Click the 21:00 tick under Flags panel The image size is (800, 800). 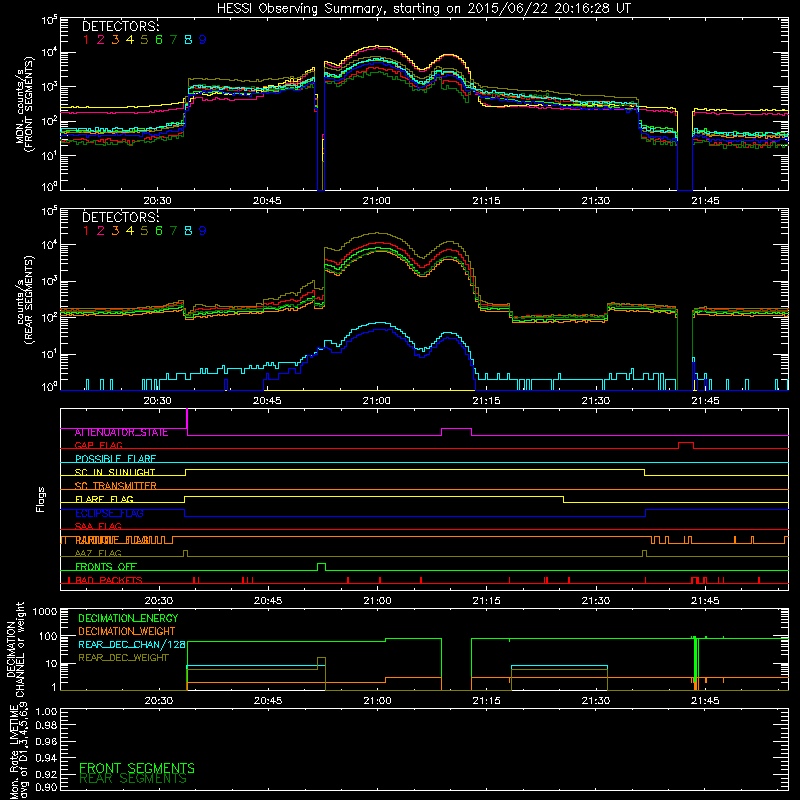378,601
